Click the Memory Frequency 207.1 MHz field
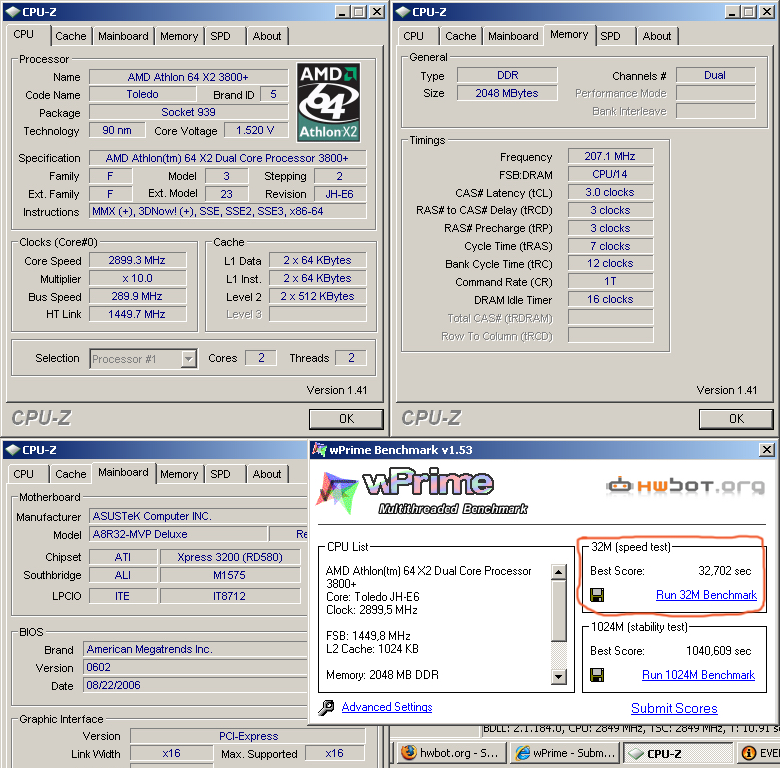780x768 pixels. pos(610,156)
